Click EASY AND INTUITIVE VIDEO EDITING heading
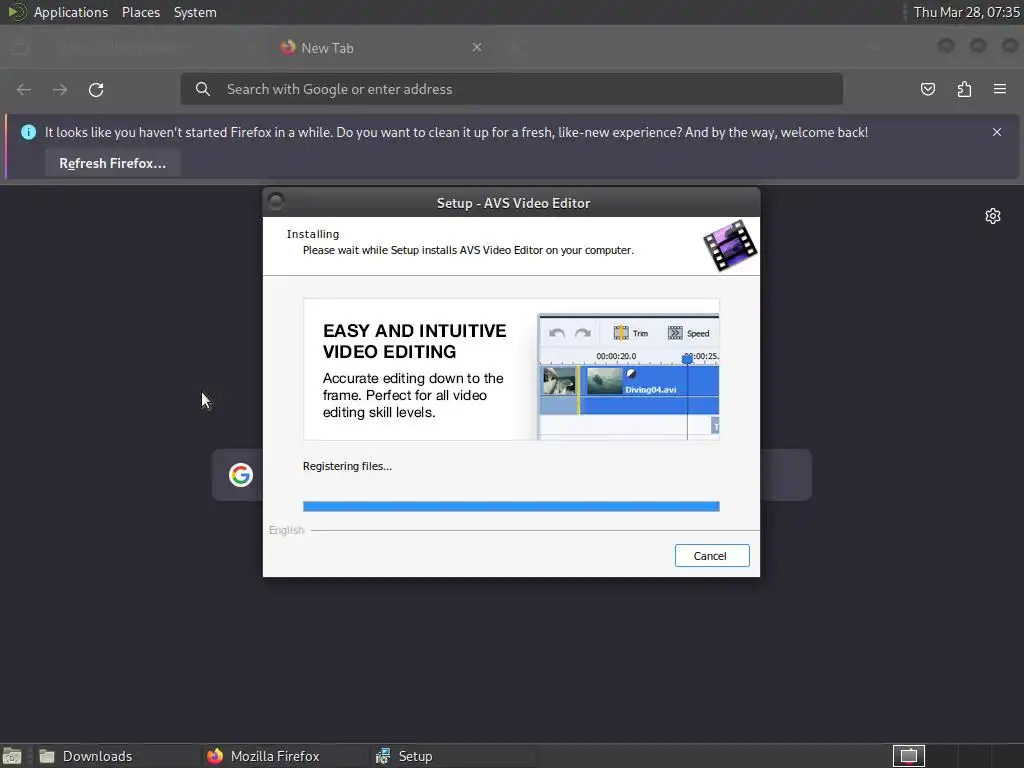 tap(415, 341)
